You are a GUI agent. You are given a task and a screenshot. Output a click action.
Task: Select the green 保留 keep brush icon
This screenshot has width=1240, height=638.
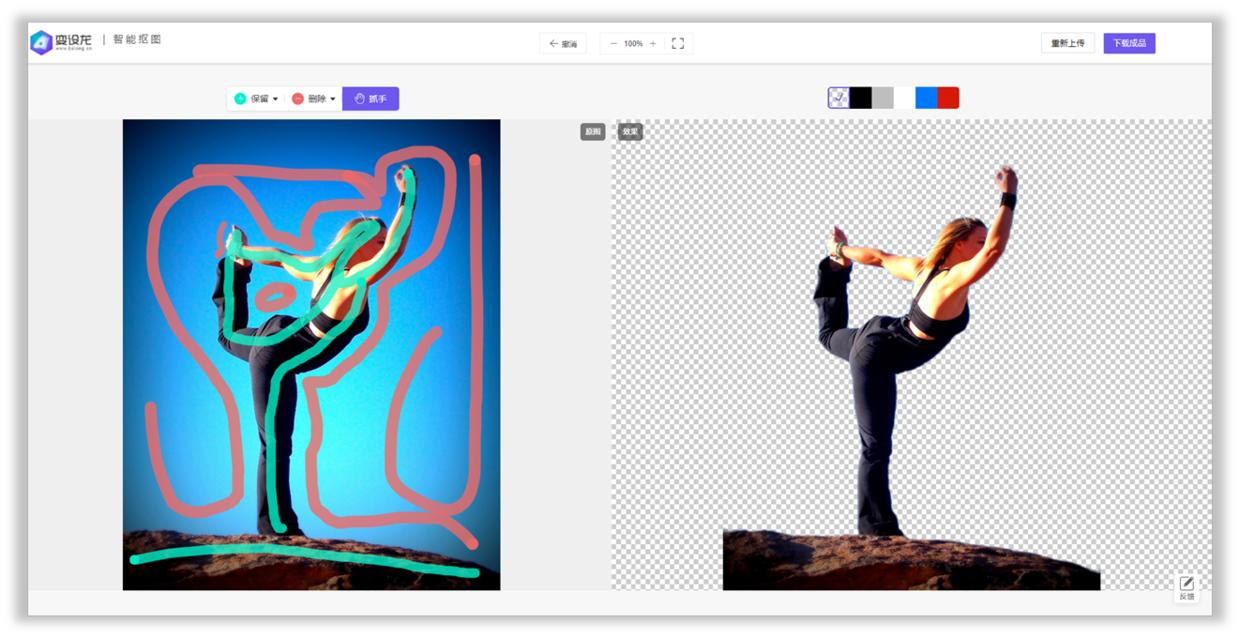(x=240, y=99)
